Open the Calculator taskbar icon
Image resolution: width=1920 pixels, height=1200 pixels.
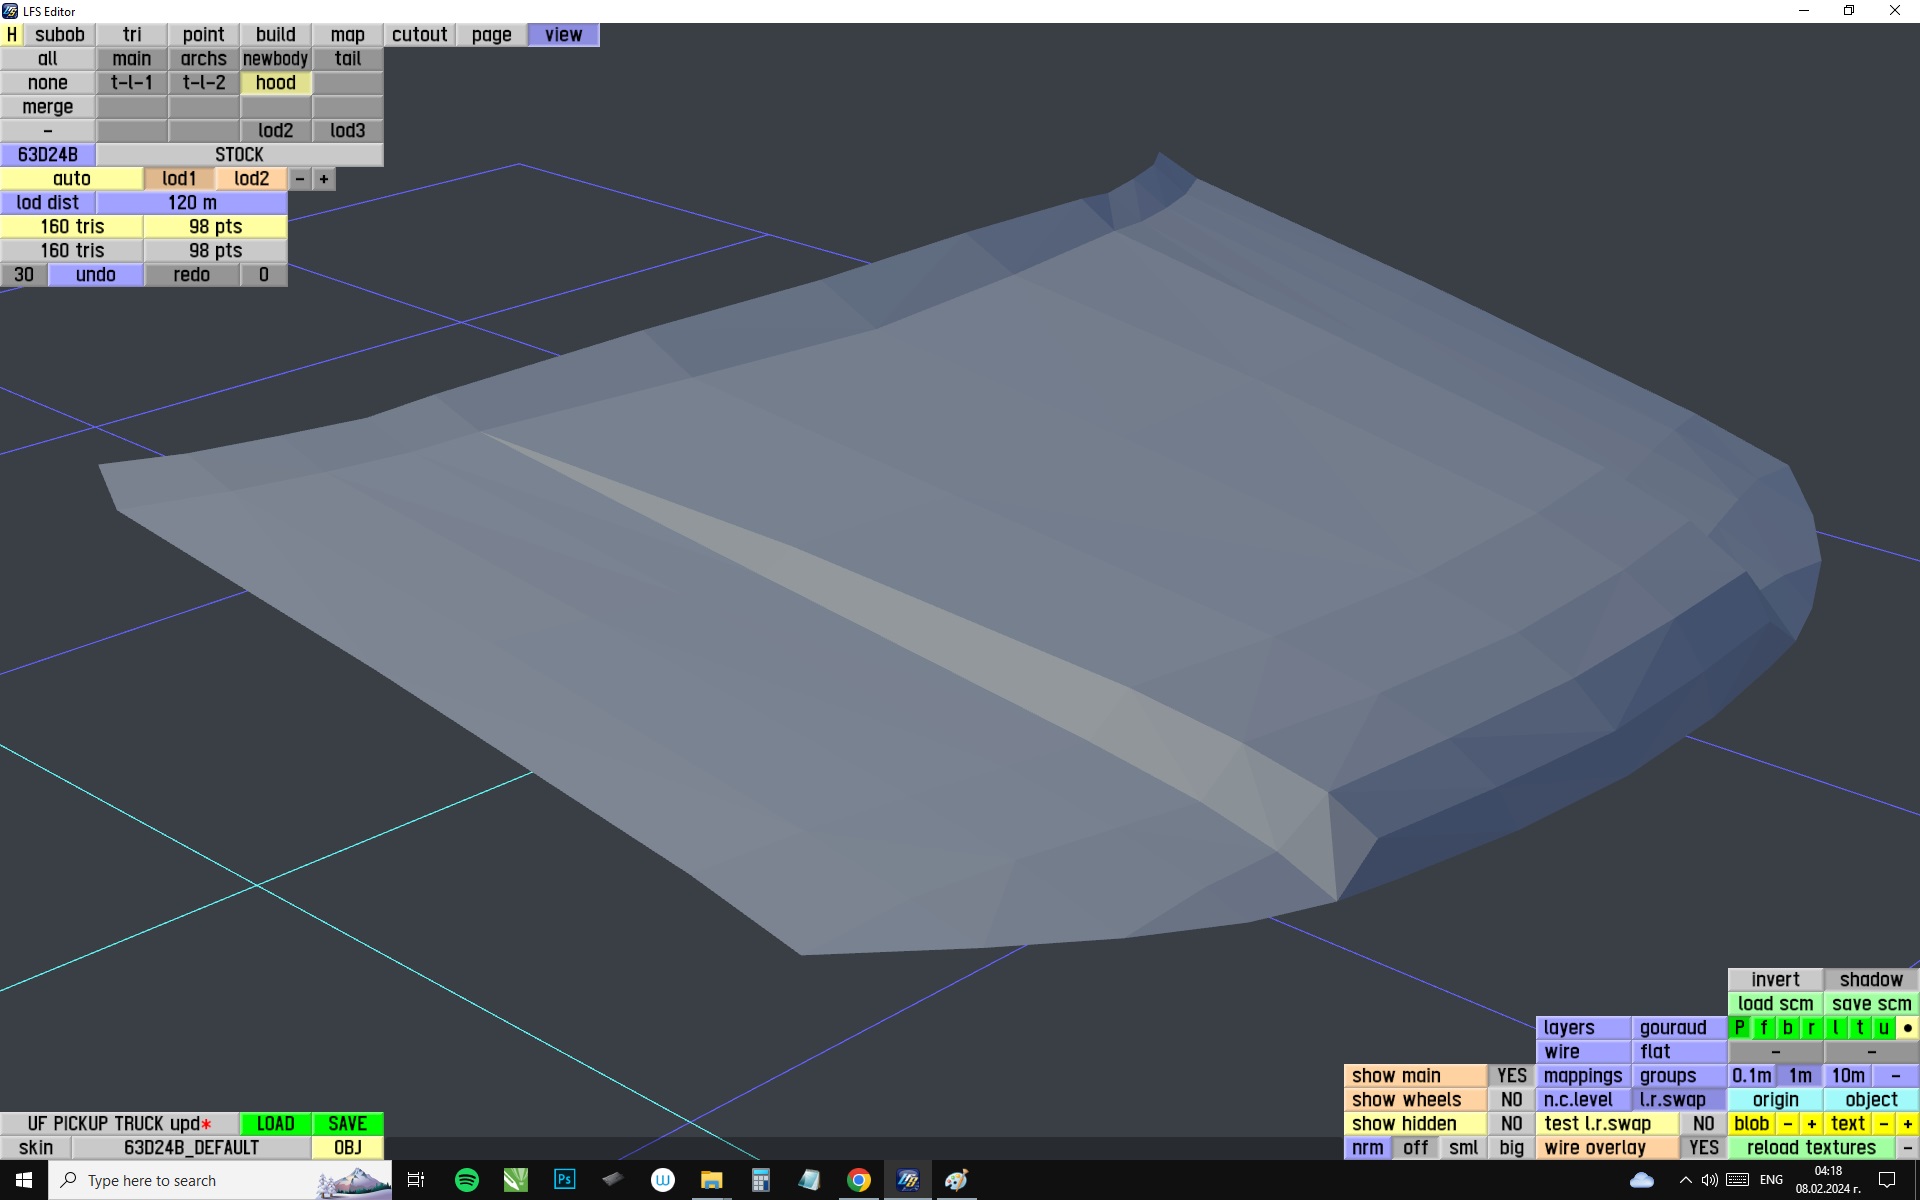click(760, 1180)
